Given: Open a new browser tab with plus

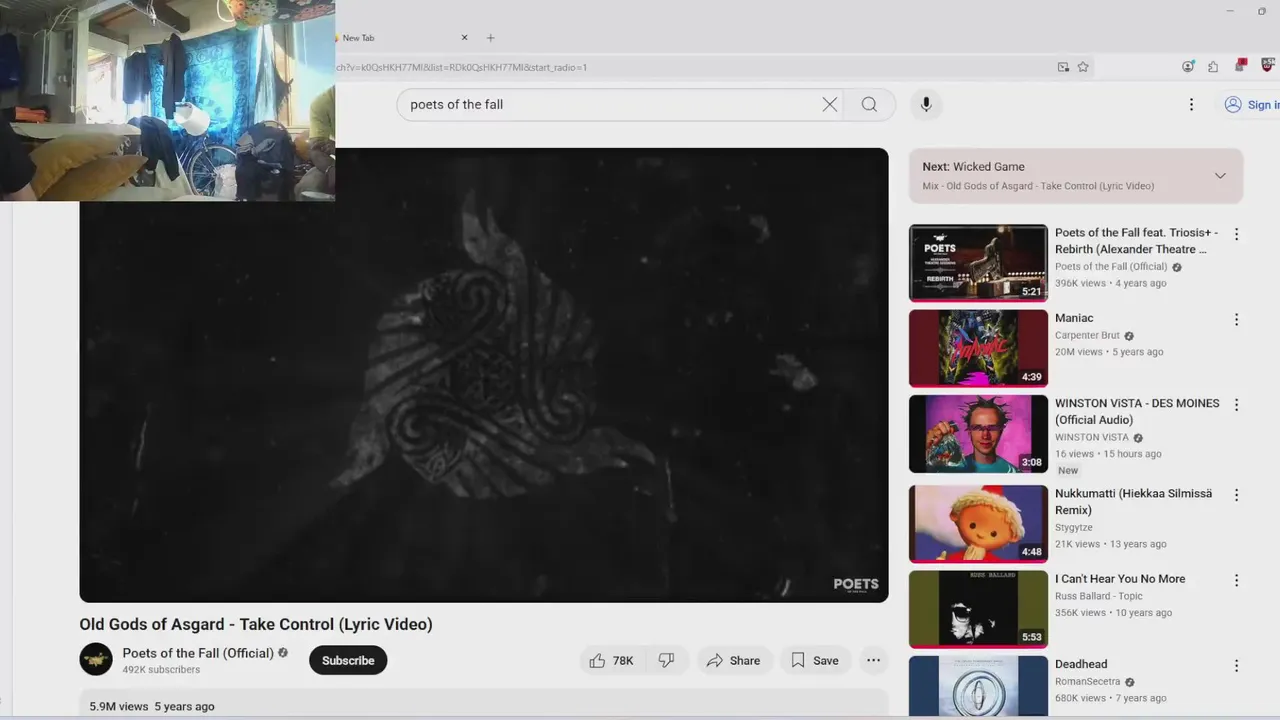Looking at the screenshot, I should pos(490,38).
